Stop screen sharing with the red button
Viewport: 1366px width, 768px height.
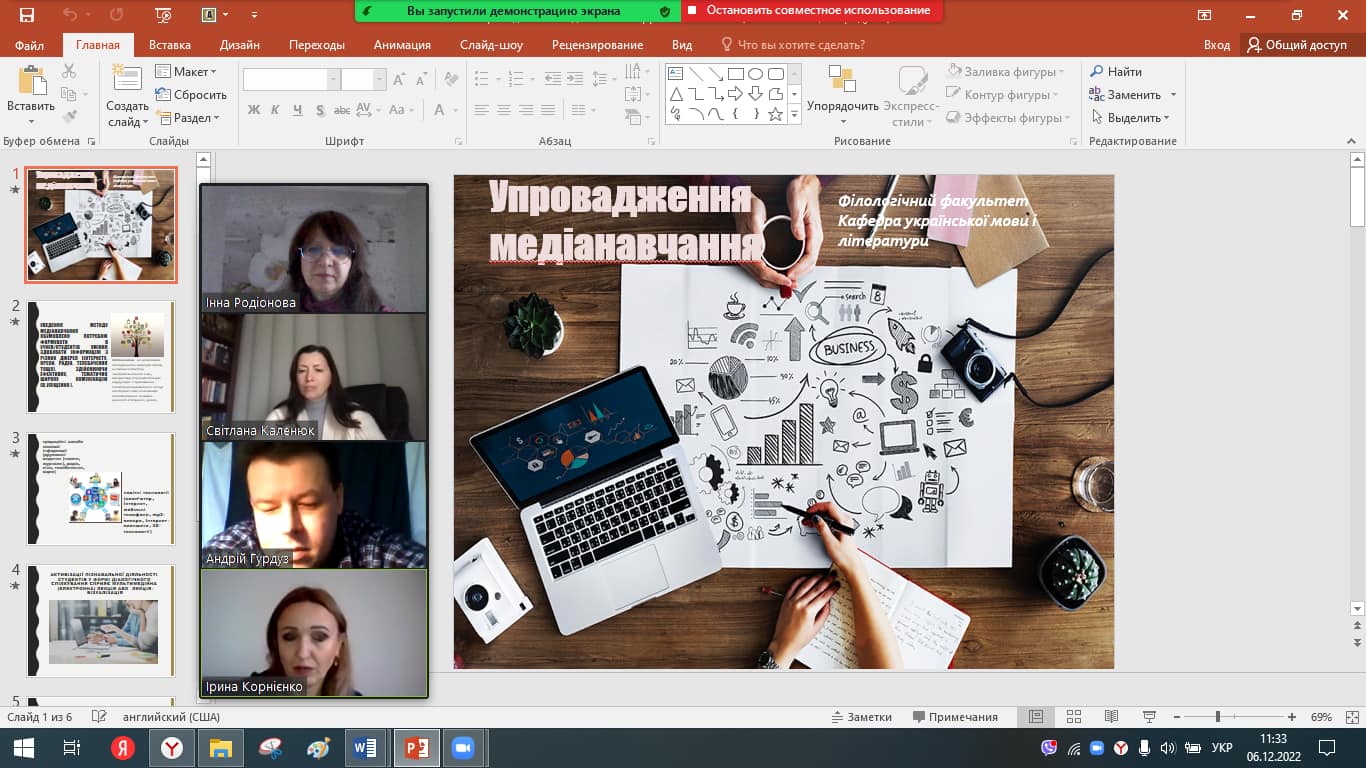(x=811, y=11)
